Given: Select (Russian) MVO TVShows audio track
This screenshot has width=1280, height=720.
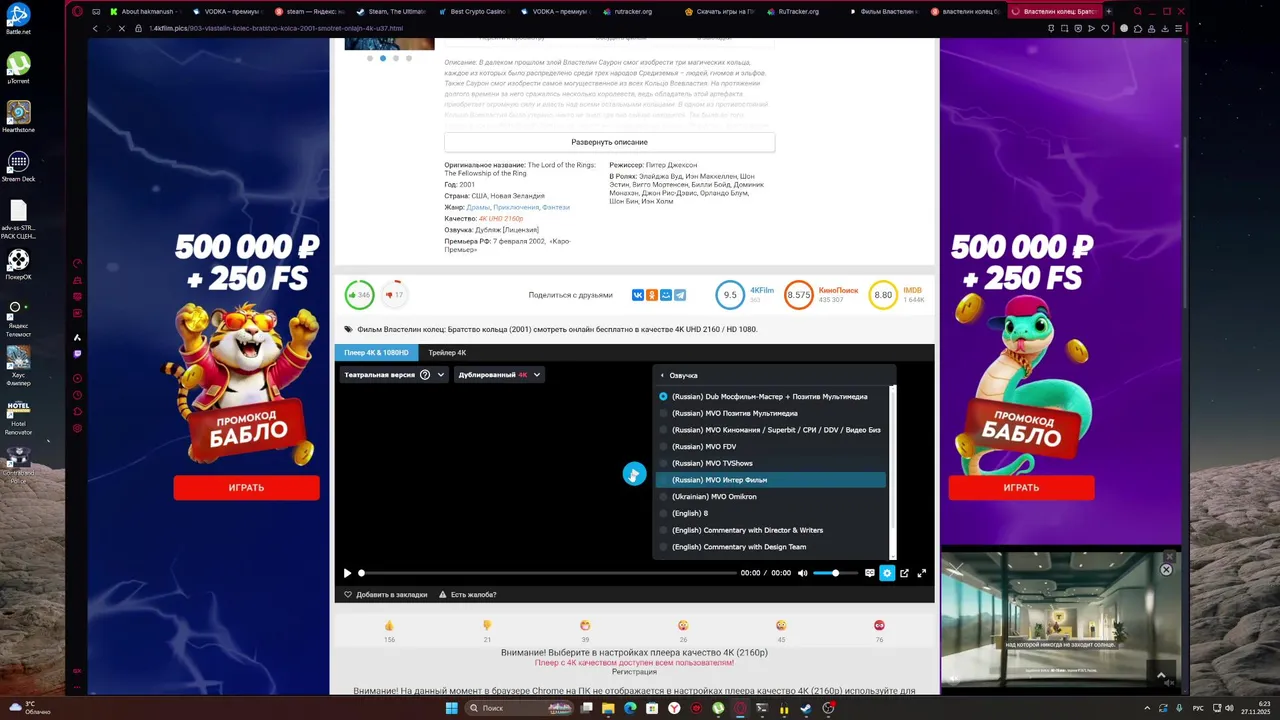Looking at the screenshot, I should click(x=771, y=463).
